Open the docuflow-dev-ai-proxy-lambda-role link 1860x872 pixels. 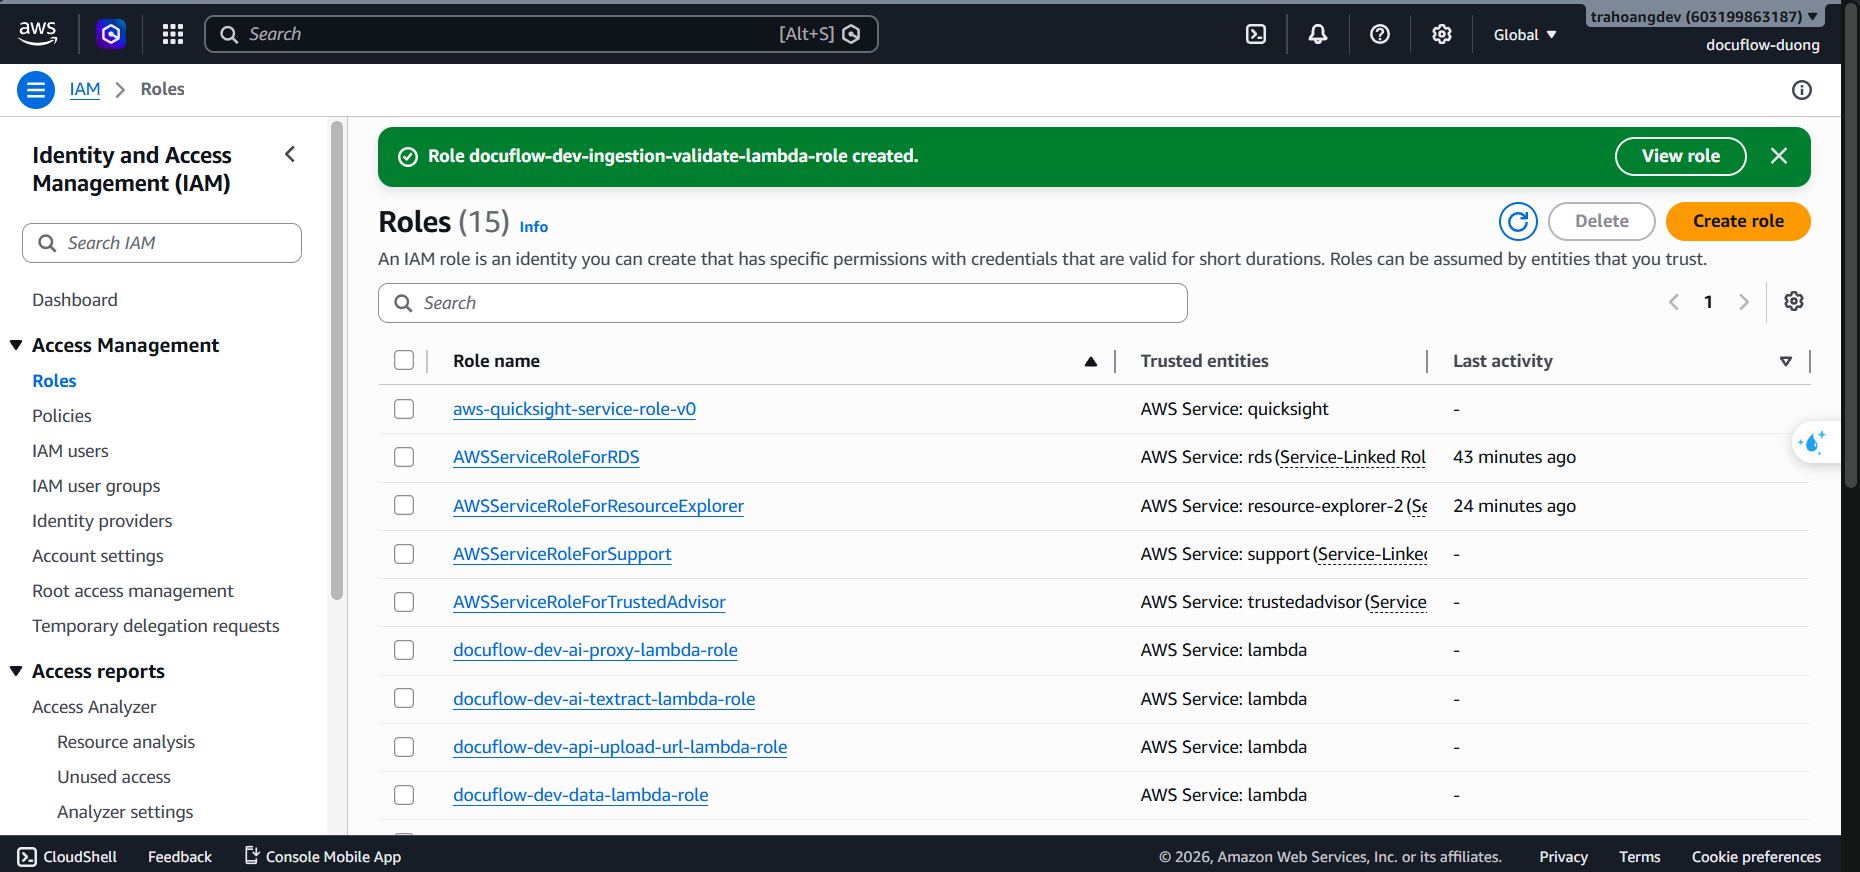point(595,650)
